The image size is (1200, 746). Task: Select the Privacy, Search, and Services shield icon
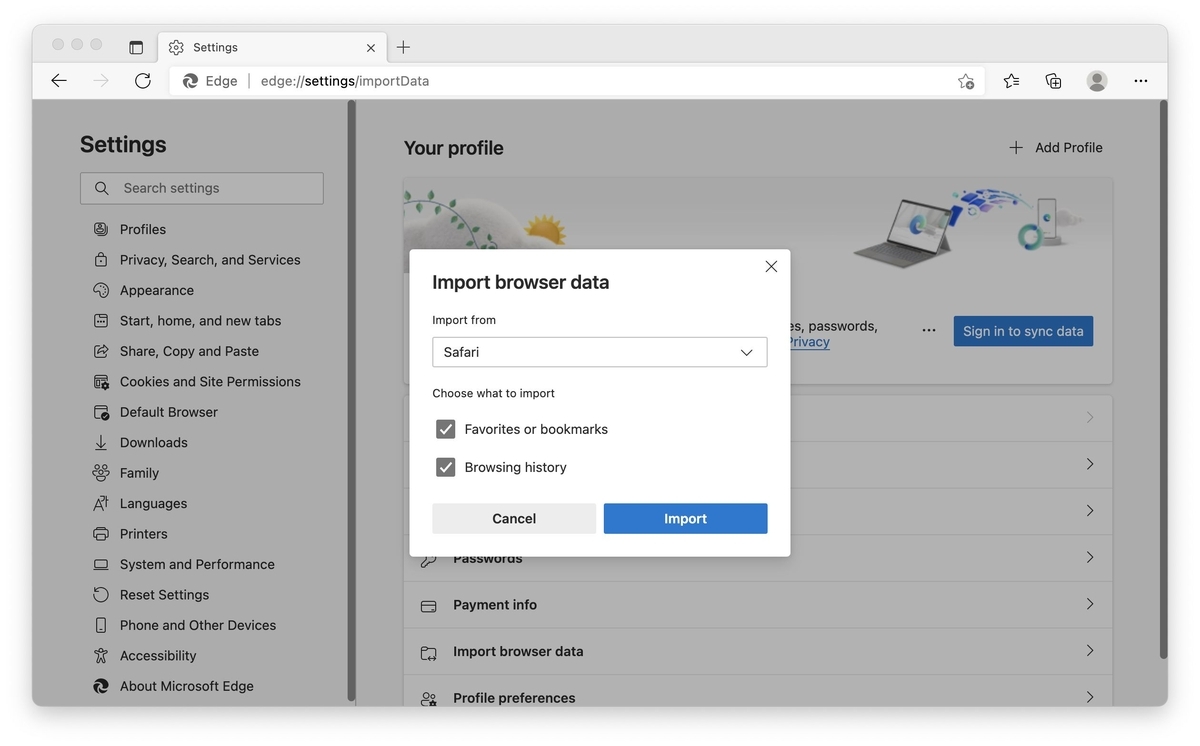pyautogui.click(x=101, y=259)
